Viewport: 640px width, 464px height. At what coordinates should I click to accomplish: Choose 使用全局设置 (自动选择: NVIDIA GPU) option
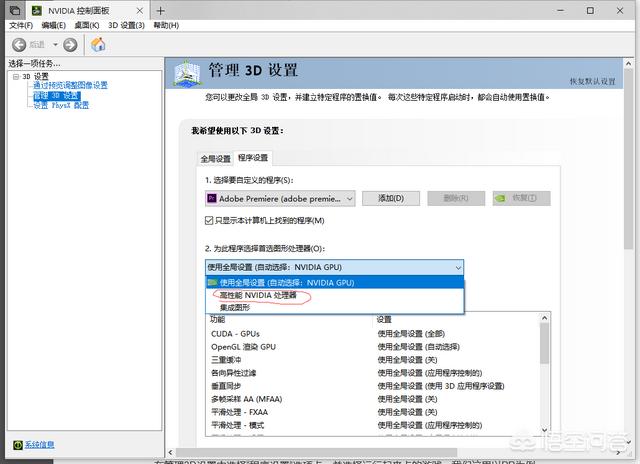(x=334, y=282)
